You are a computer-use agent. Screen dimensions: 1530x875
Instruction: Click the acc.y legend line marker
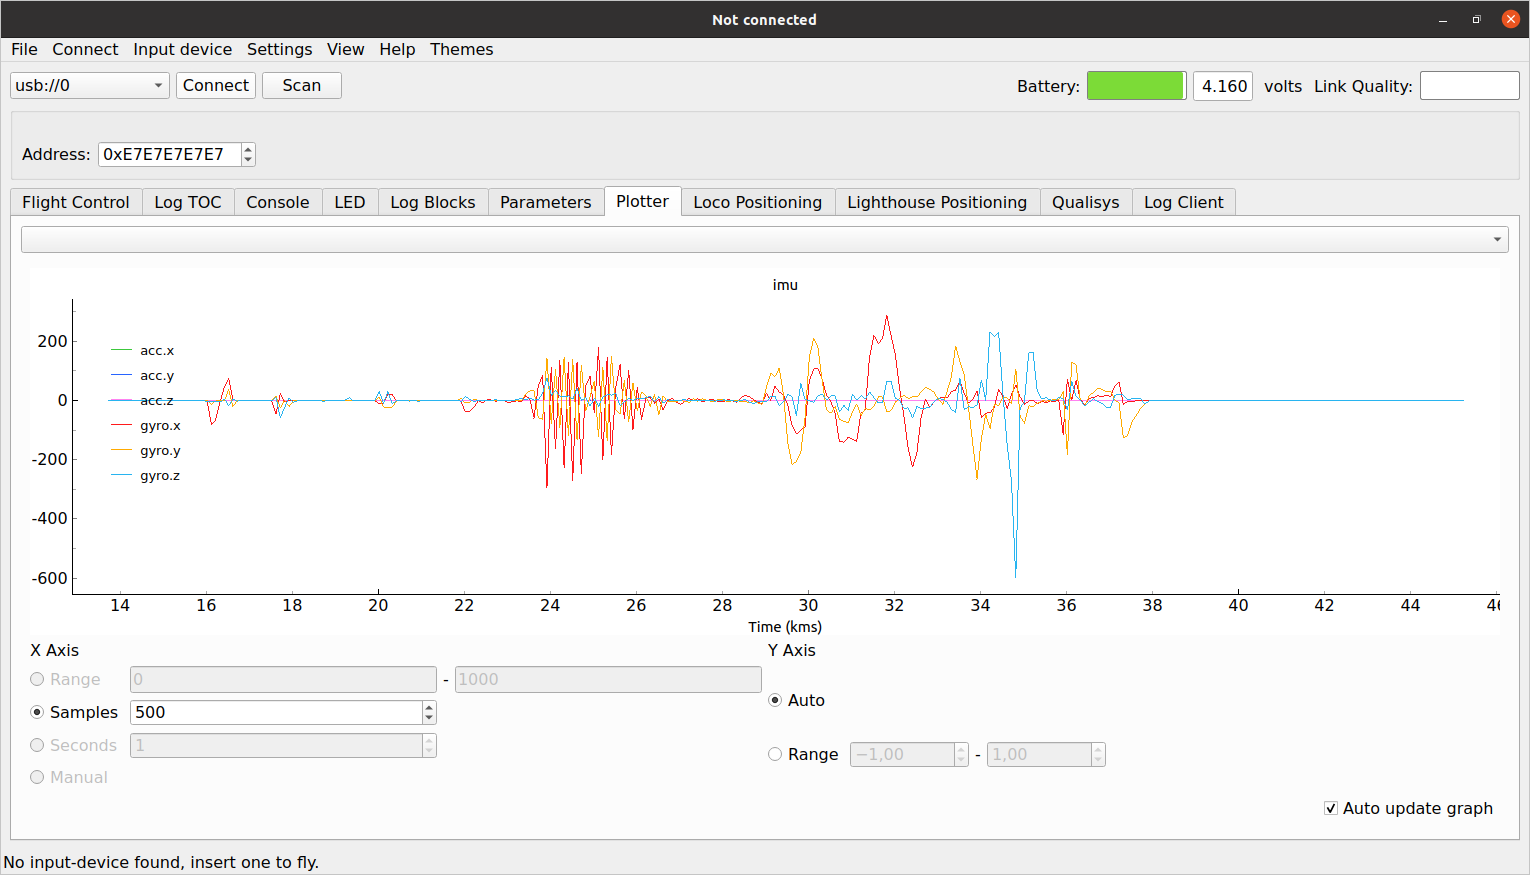tap(121, 376)
